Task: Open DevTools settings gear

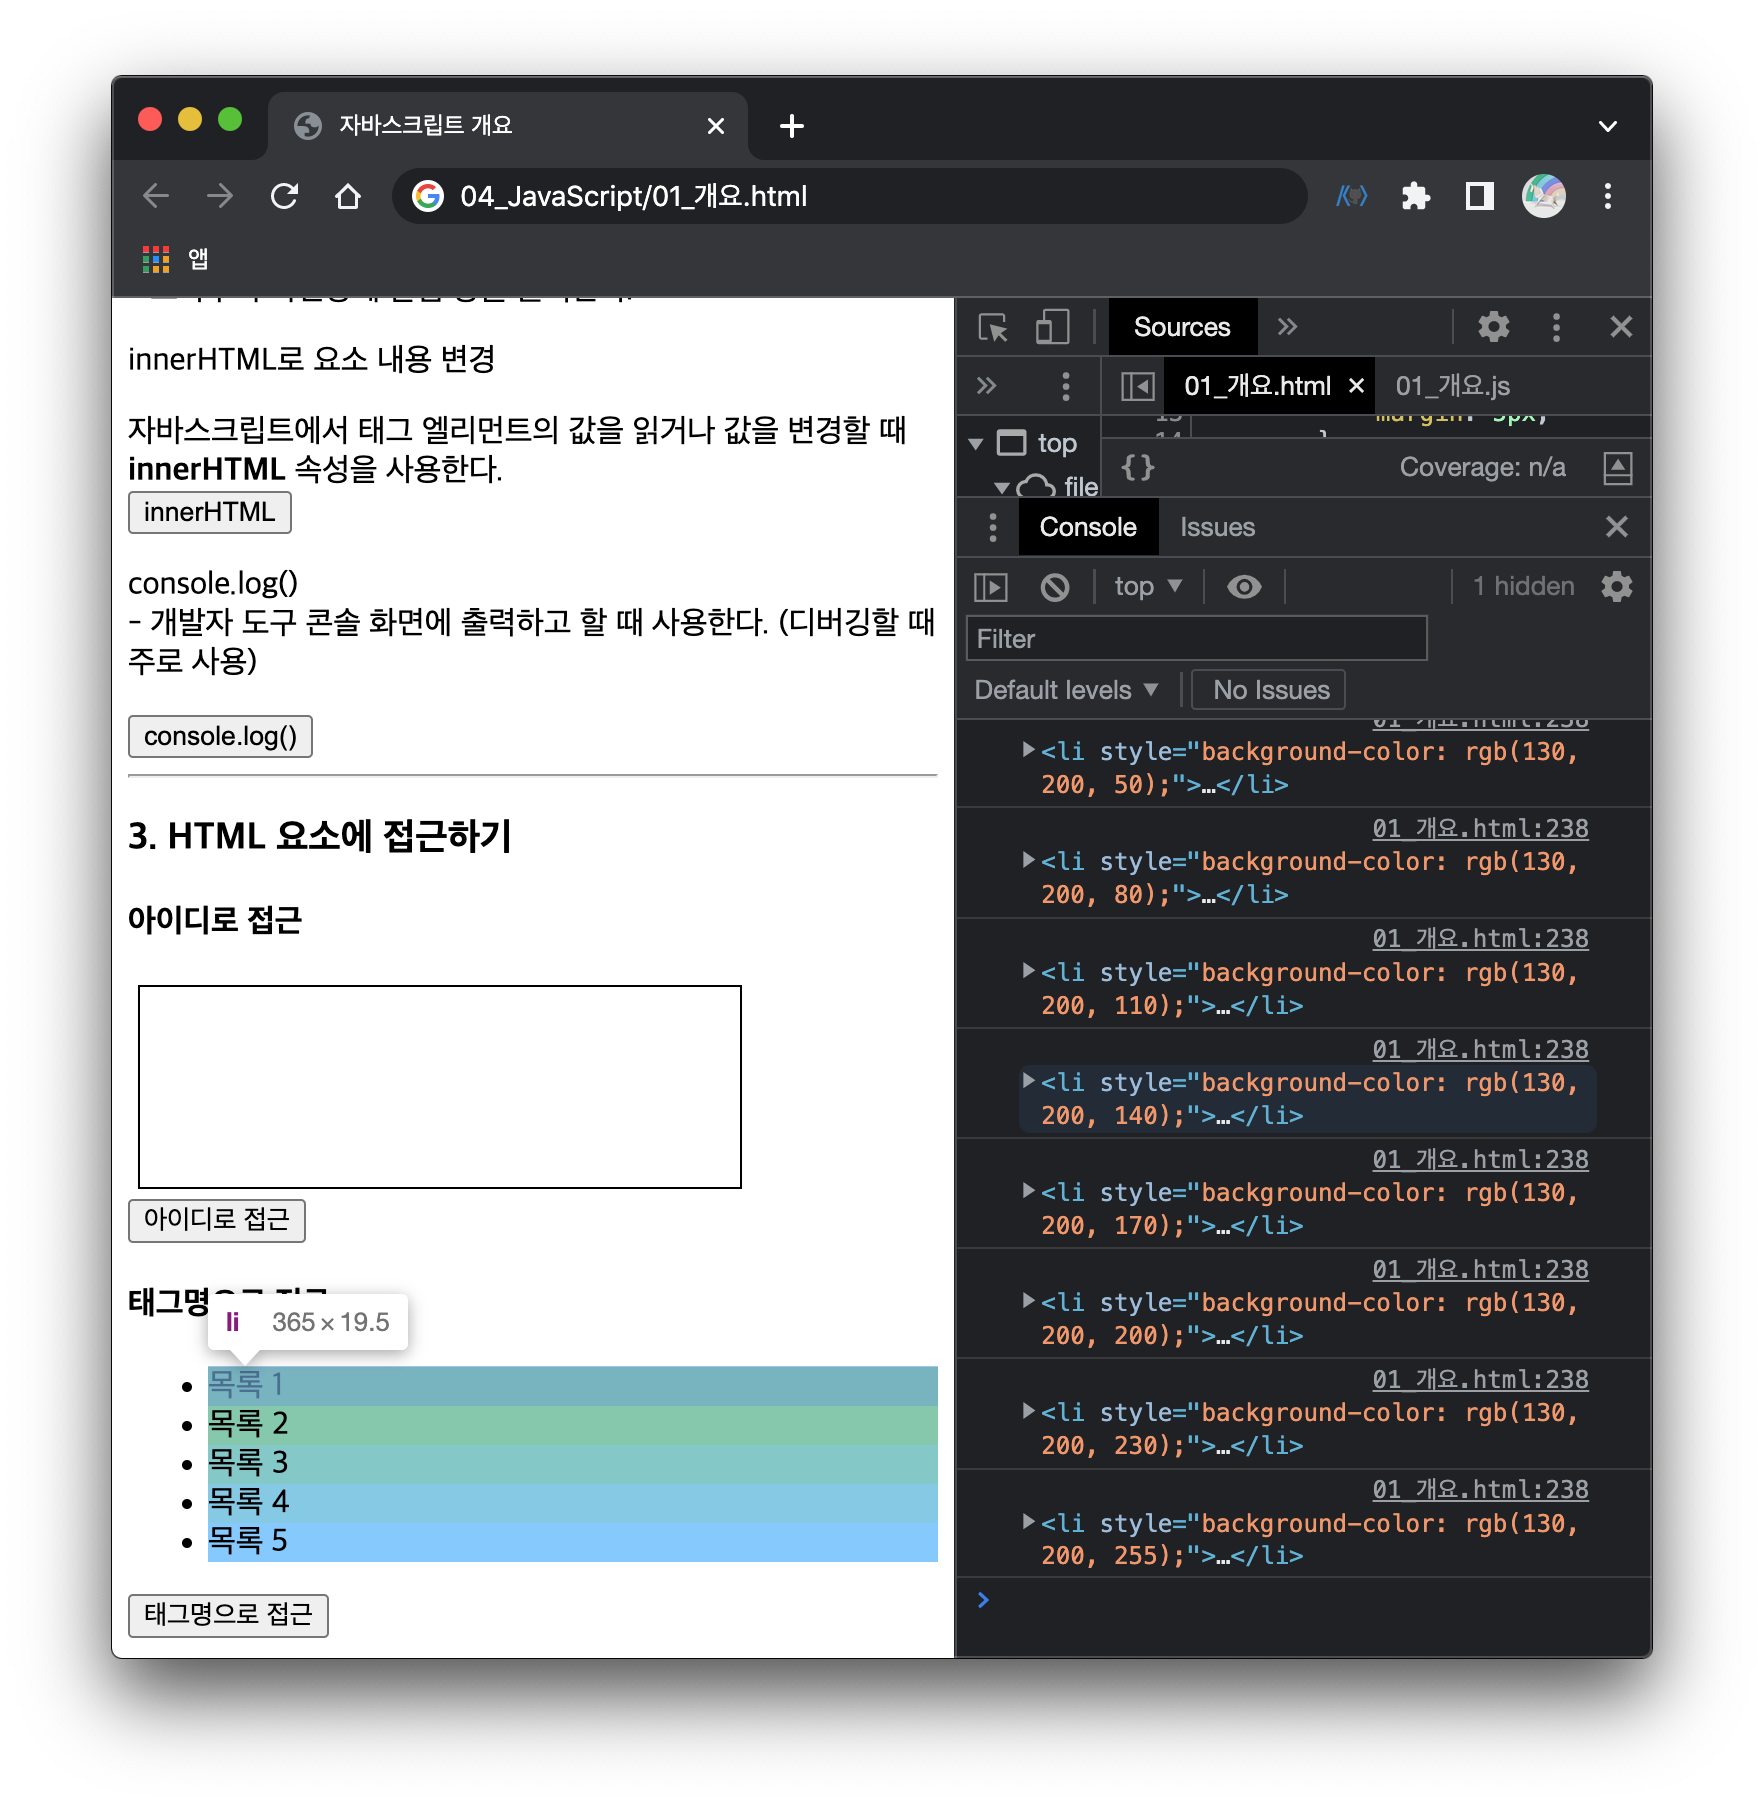Action: pyautogui.click(x=1493, y=327)
